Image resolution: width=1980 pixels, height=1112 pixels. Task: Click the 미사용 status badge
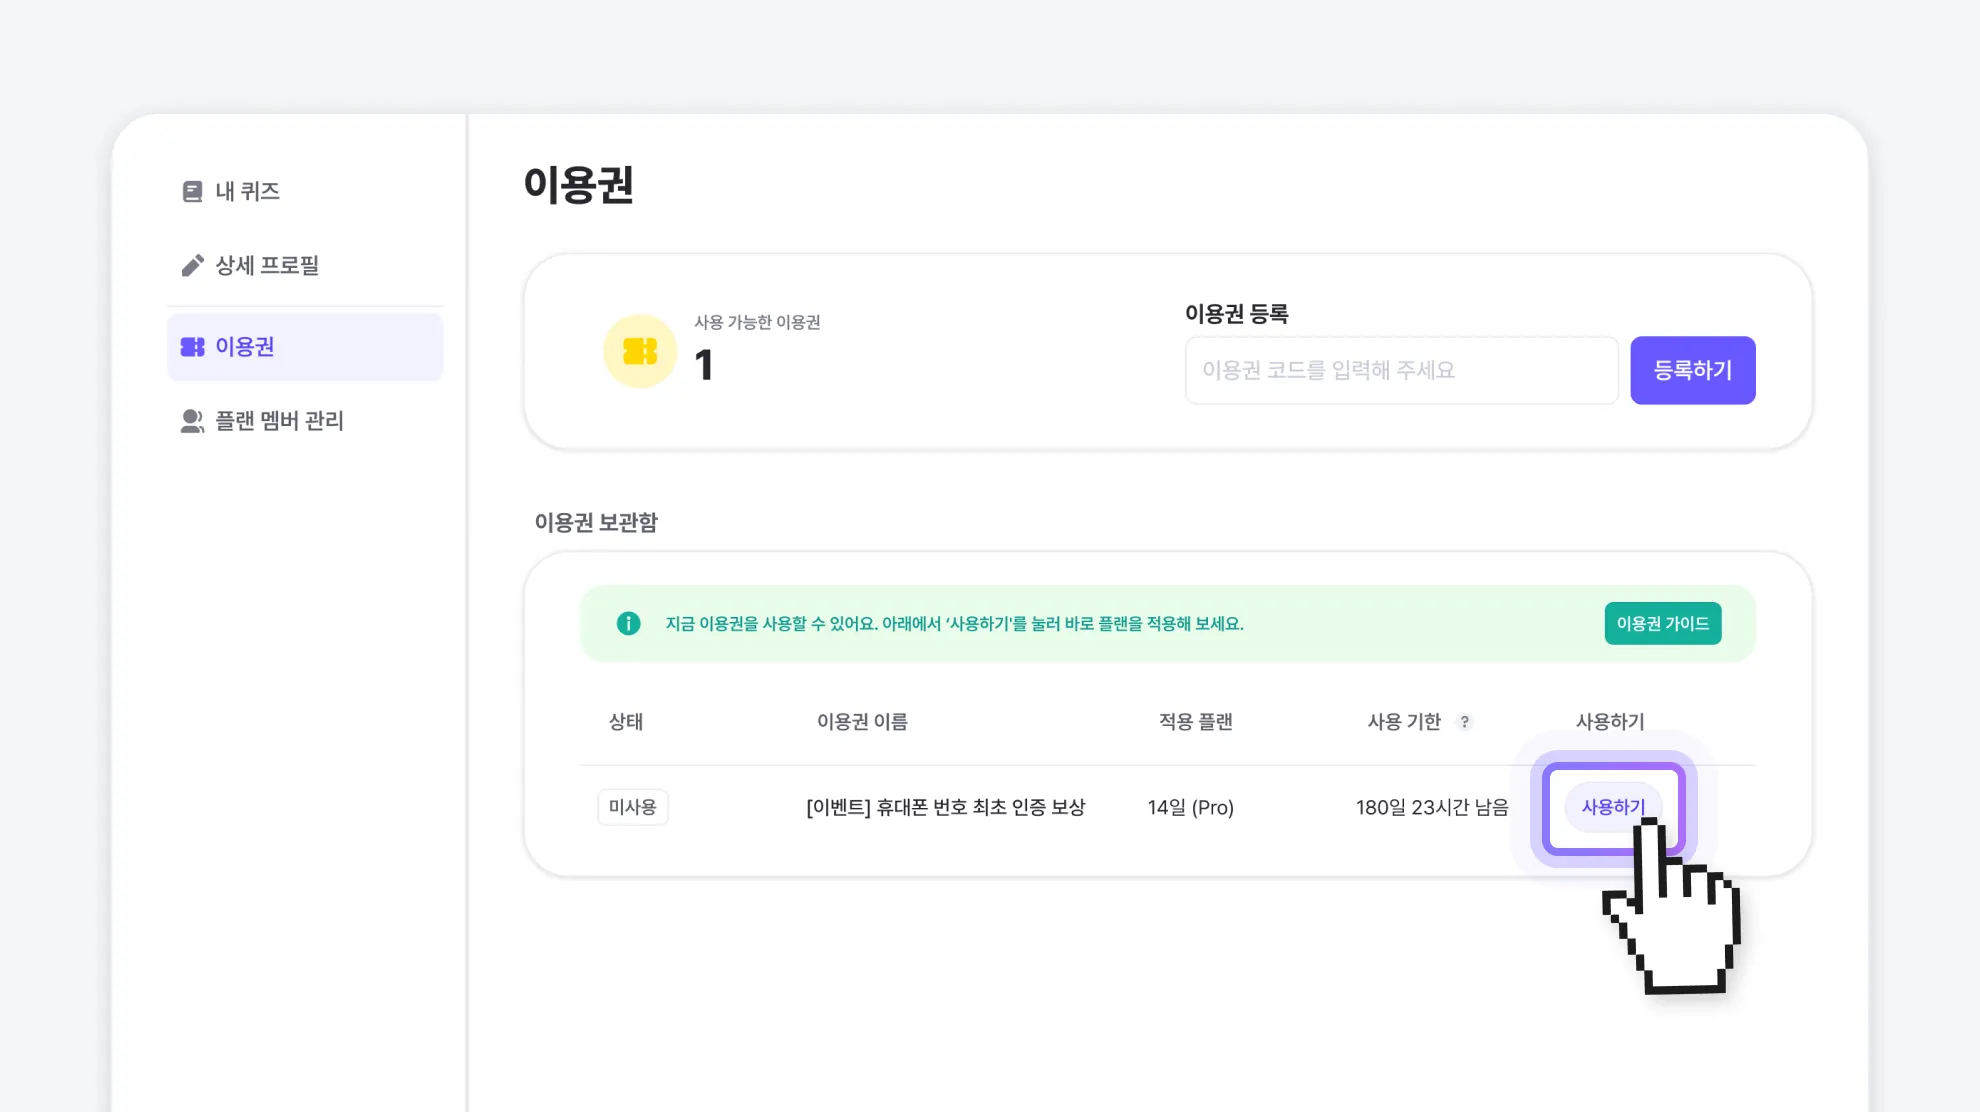[x=632, y=807]
